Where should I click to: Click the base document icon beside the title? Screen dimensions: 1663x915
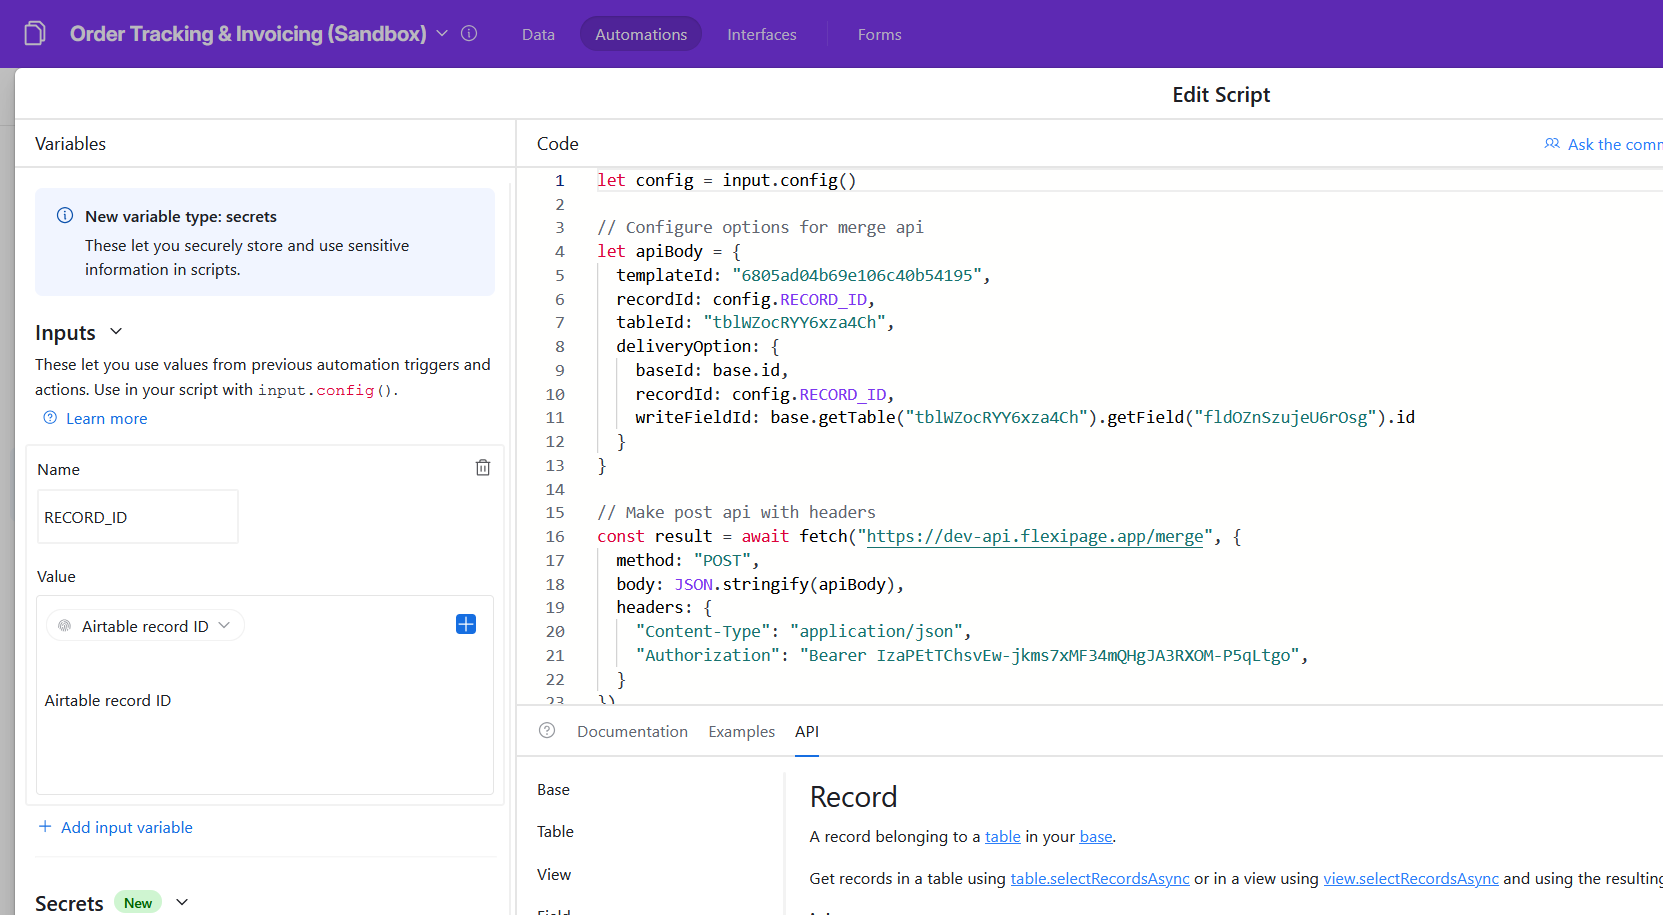point(35,34)
